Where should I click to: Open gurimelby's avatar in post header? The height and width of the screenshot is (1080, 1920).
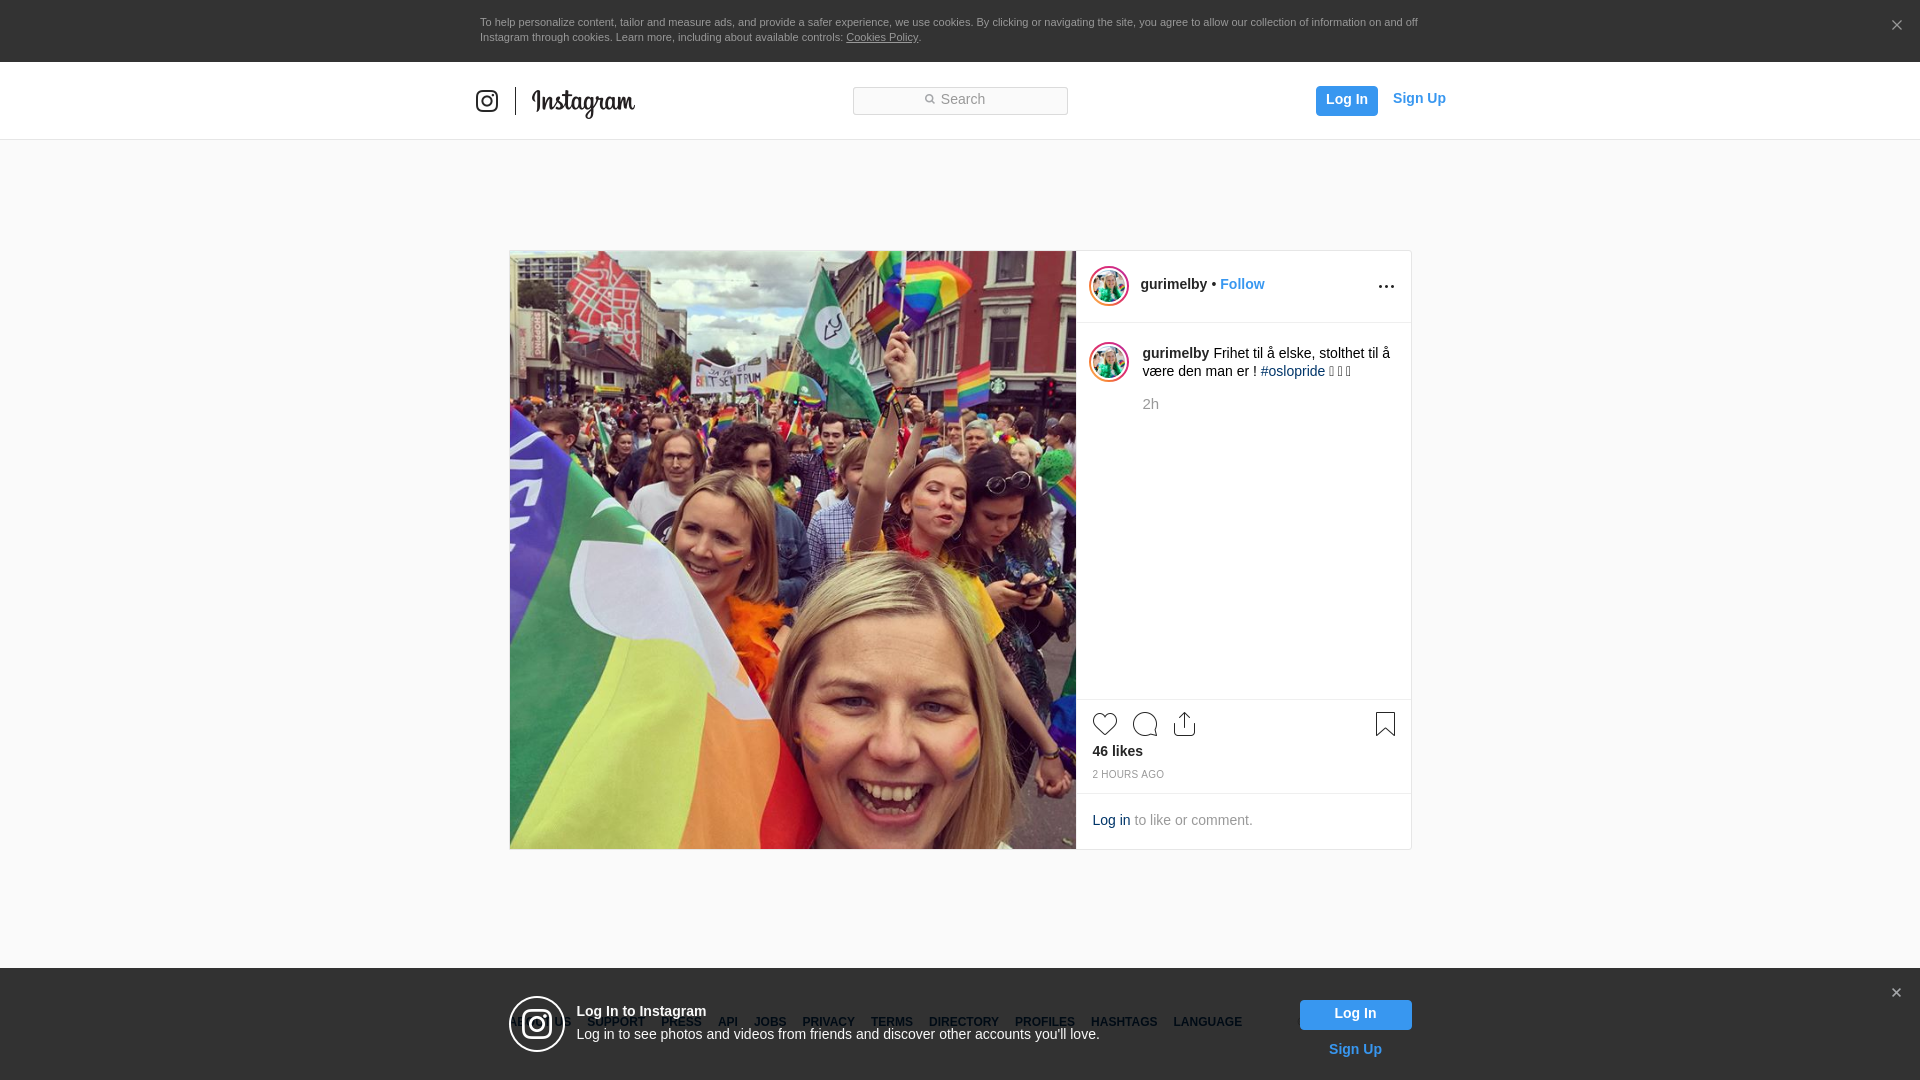pyautogui.click(x=1109, y=286)
